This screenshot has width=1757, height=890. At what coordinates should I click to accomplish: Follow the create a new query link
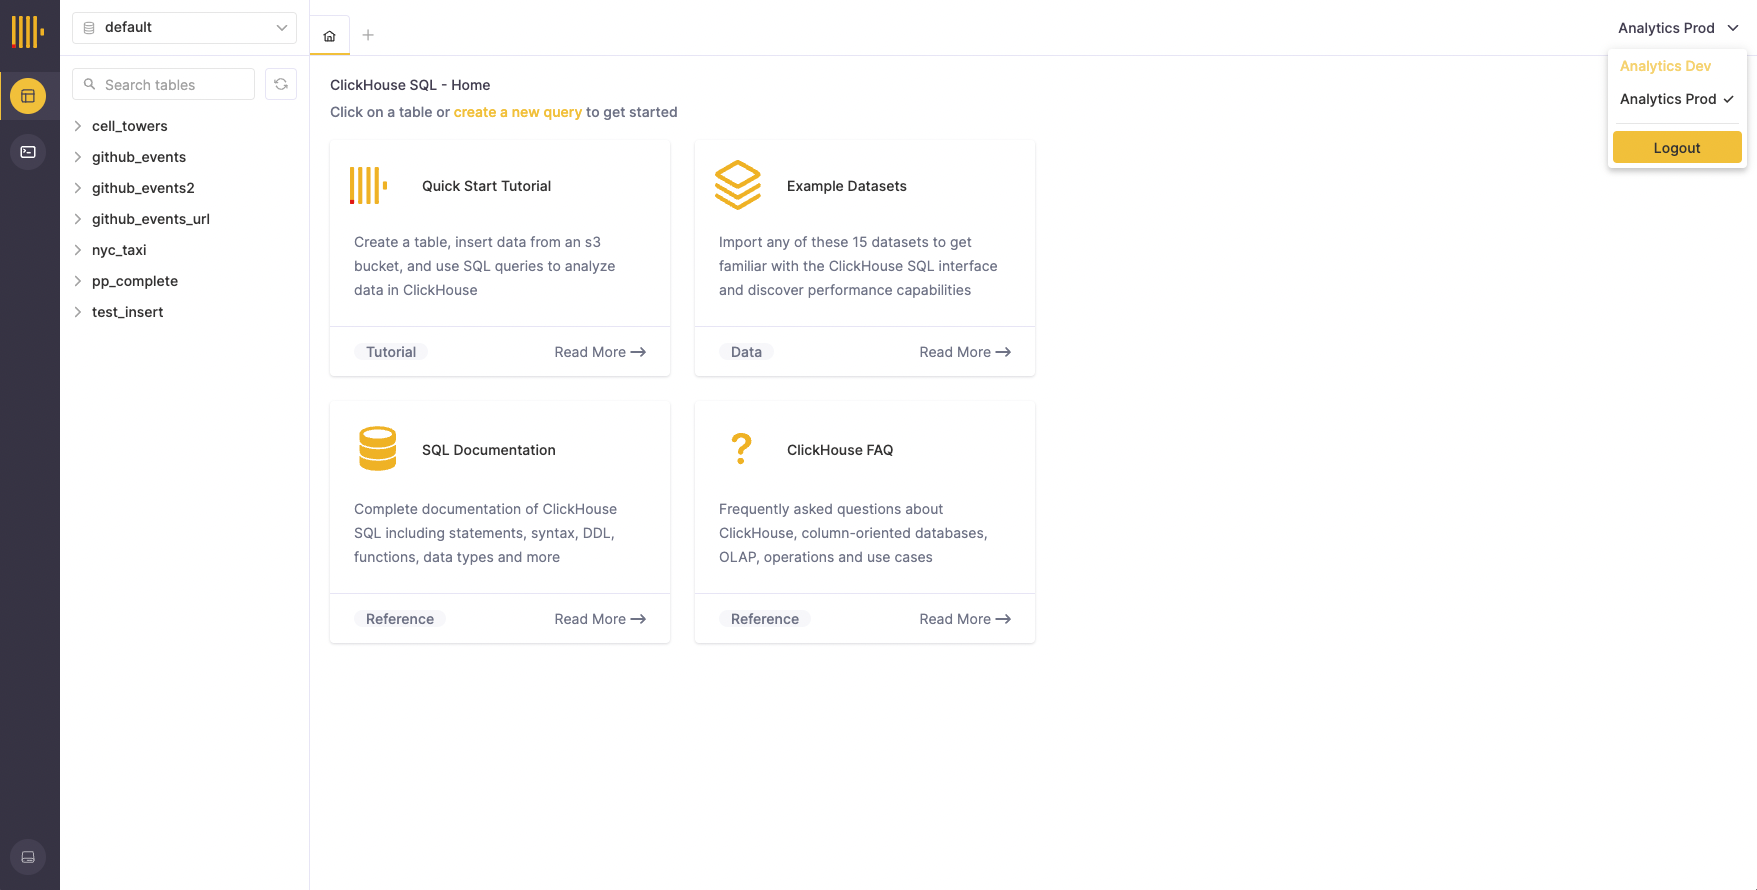(x=517, y=112)
